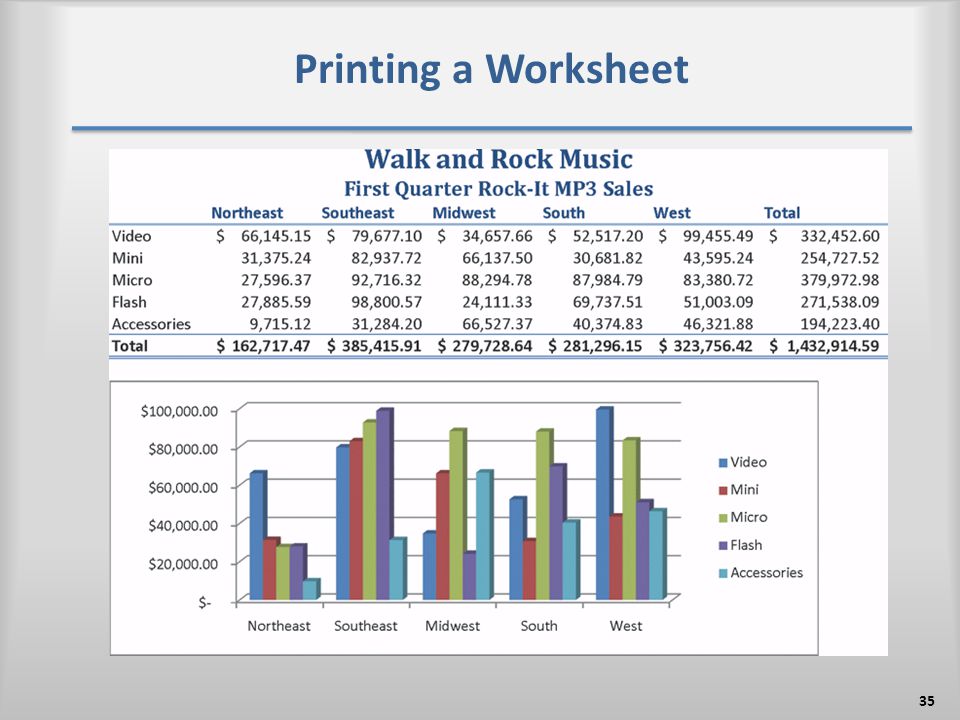Select the Mini row label in table
Image resolution: width=960 pixels, height=720 pixels.
click(x=127, y=258)
